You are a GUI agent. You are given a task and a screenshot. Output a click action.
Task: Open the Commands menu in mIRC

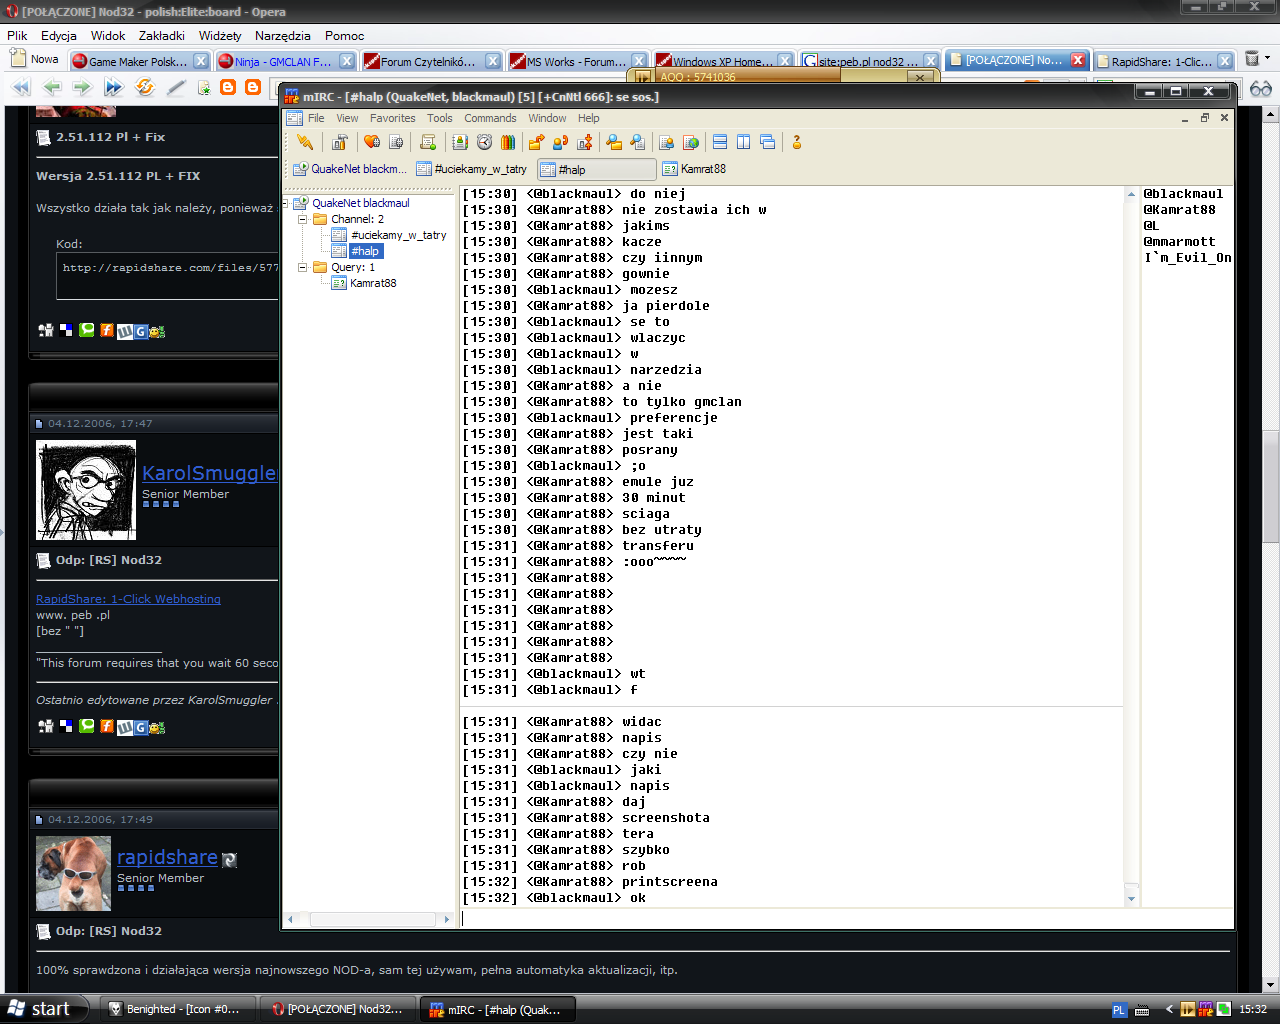pos(490,118)
